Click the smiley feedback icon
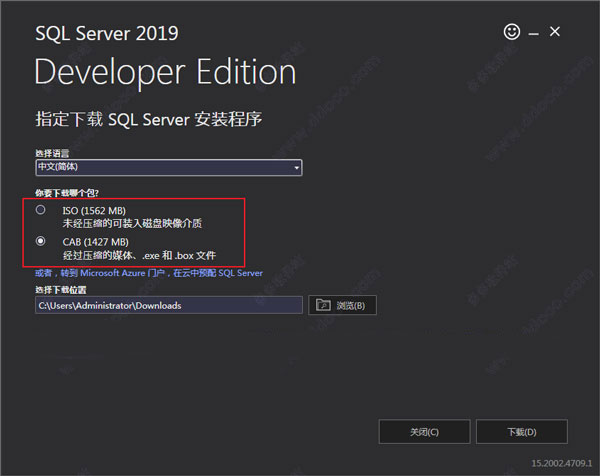600x476 pixels. (x=512, y=32)
